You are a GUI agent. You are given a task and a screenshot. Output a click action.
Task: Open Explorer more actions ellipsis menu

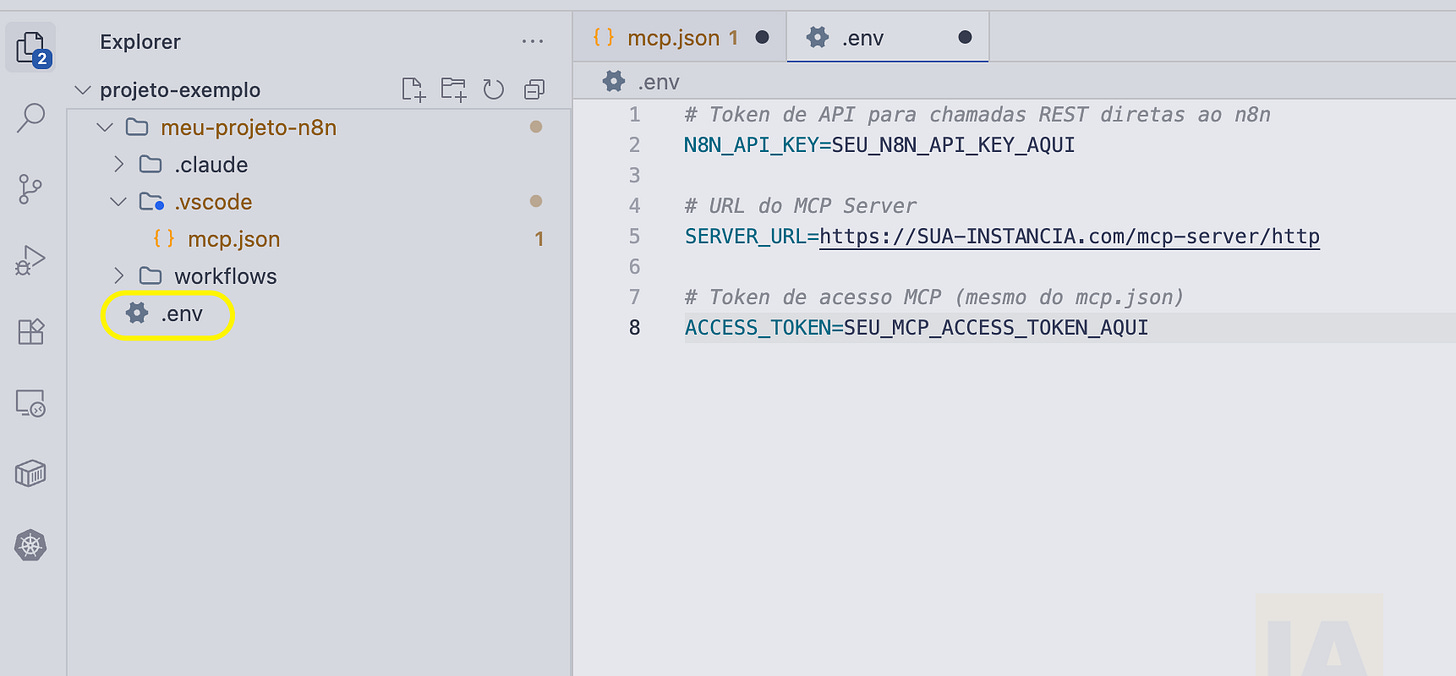(534, 42)
